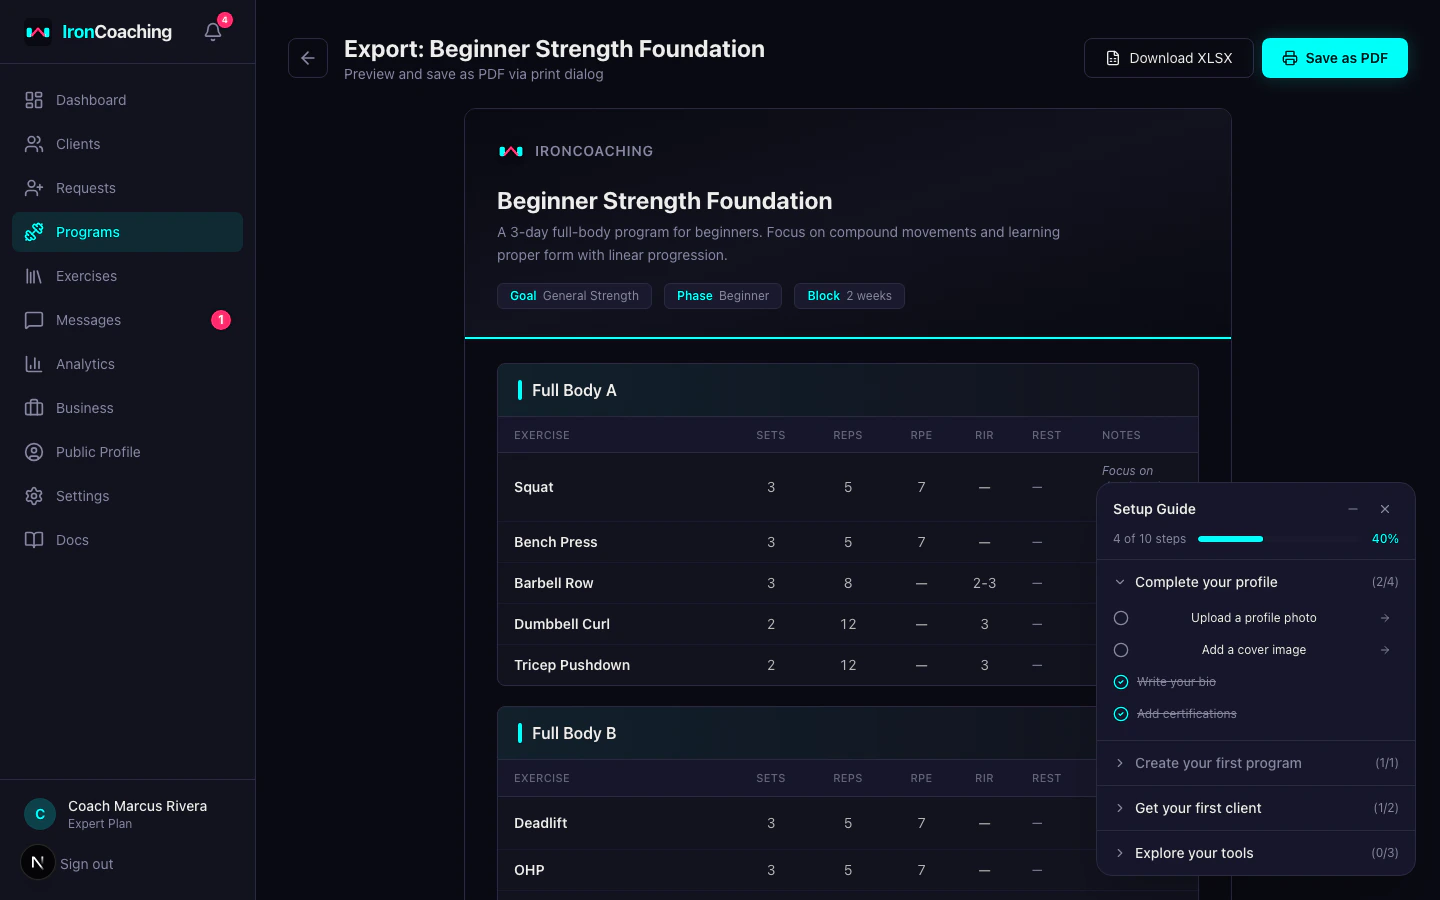The width and height of the screenshot is (1440, 900).
Task: Open the Settings page
Action: (x=127, y=496)
